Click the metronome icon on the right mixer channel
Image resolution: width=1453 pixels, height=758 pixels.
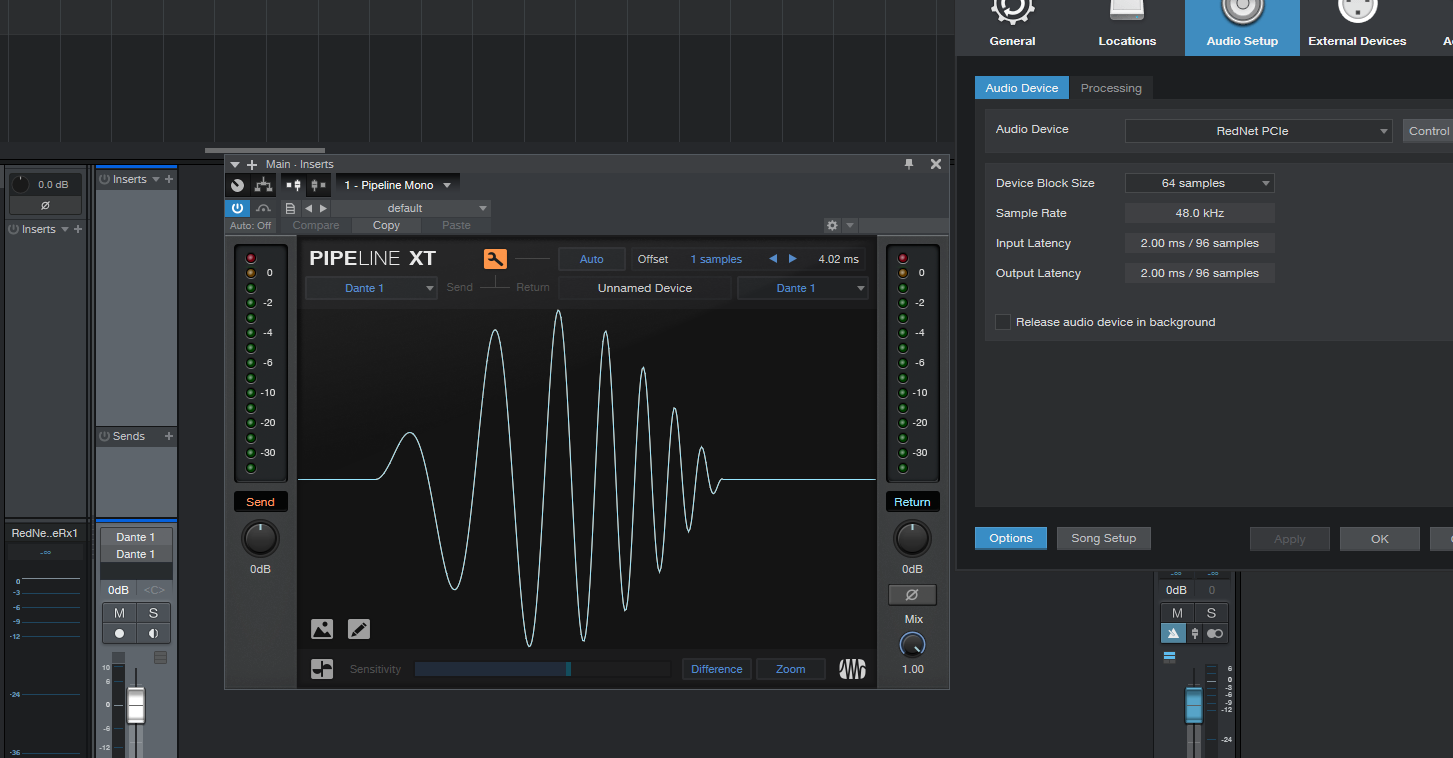tap(1175, 634)
